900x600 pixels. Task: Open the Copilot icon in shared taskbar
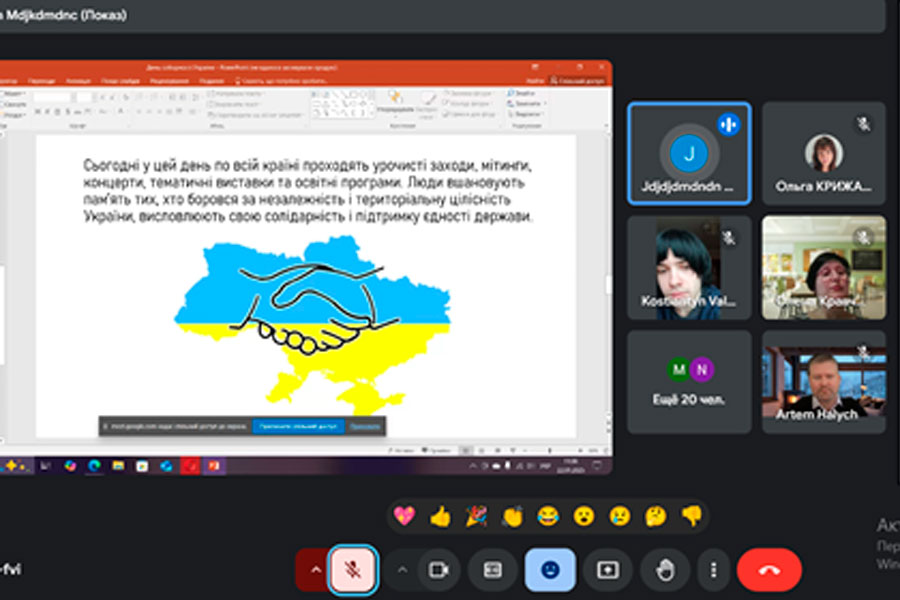coord(70,466)
